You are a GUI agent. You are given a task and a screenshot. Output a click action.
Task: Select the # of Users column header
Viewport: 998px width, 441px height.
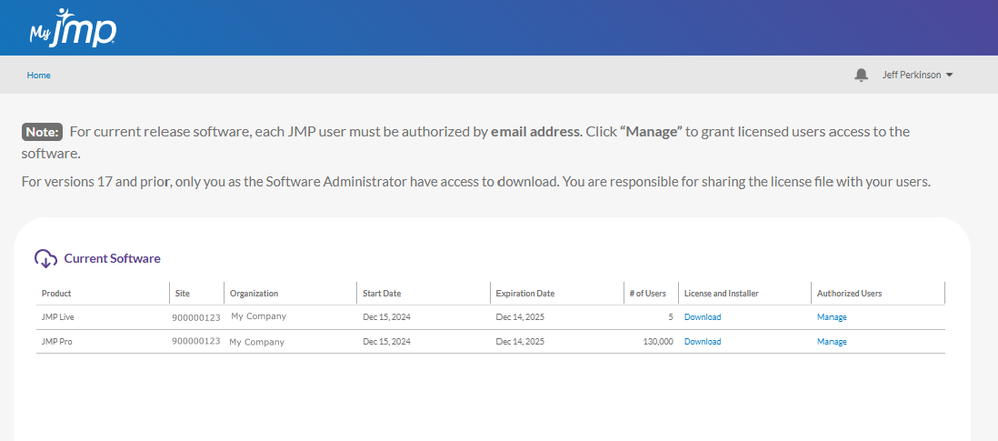[647, 293]
